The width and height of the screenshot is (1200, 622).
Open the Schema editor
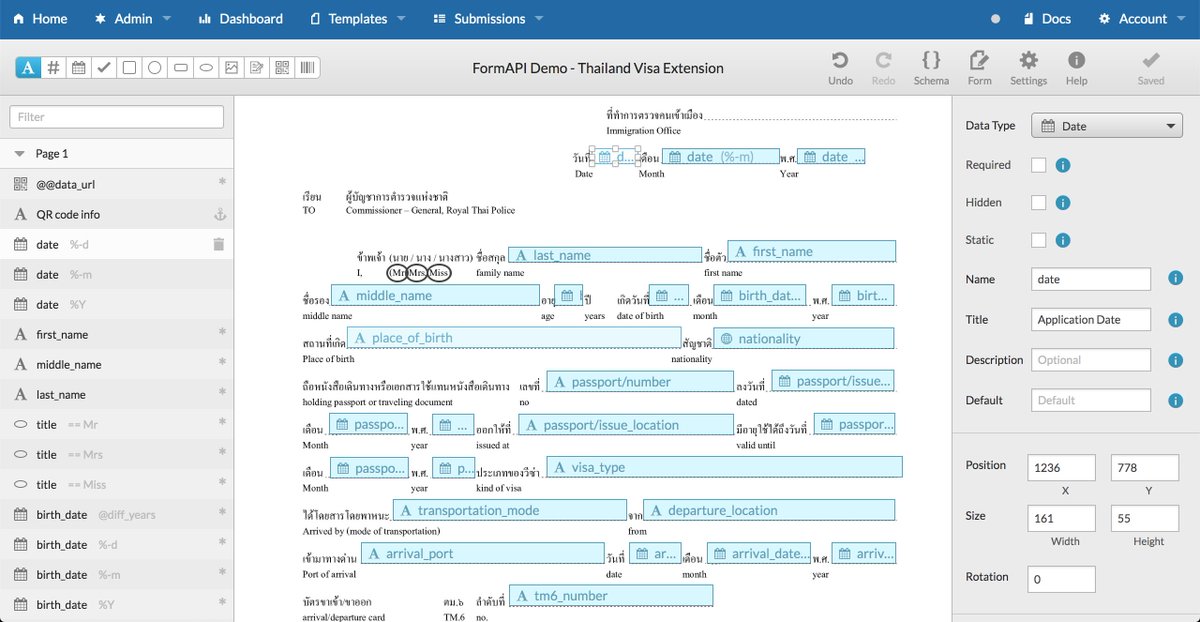coord(931,68)
